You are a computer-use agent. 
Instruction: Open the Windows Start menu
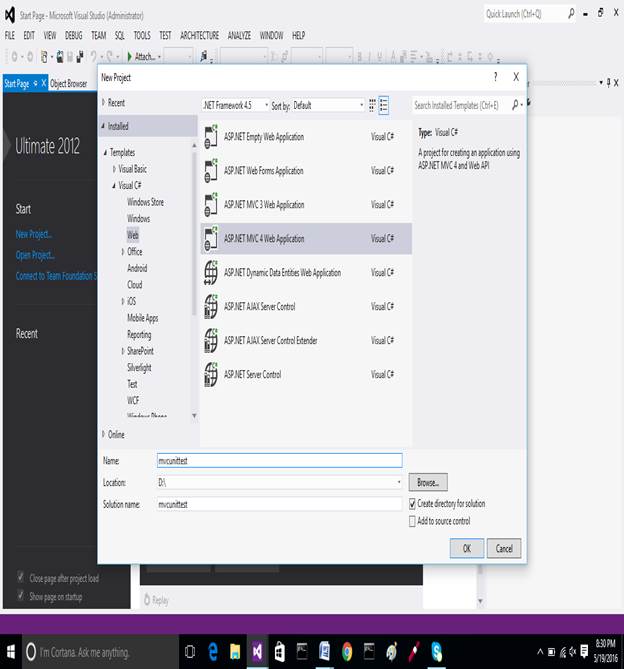point(11,652)
